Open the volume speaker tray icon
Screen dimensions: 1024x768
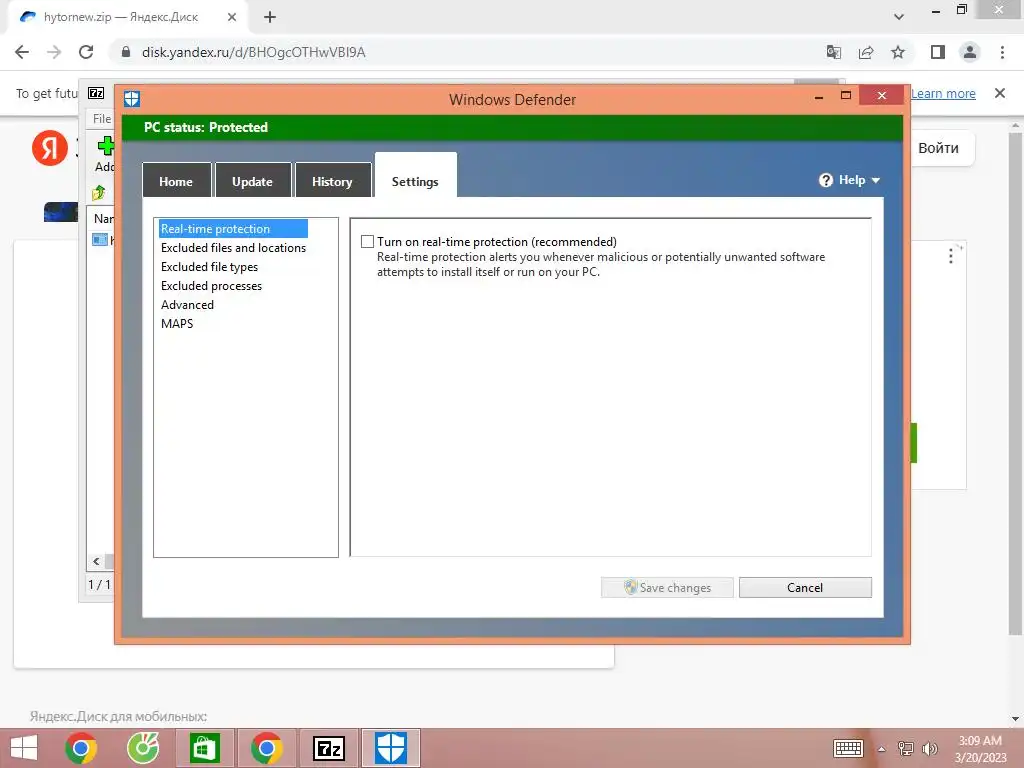tap(929, 748)
